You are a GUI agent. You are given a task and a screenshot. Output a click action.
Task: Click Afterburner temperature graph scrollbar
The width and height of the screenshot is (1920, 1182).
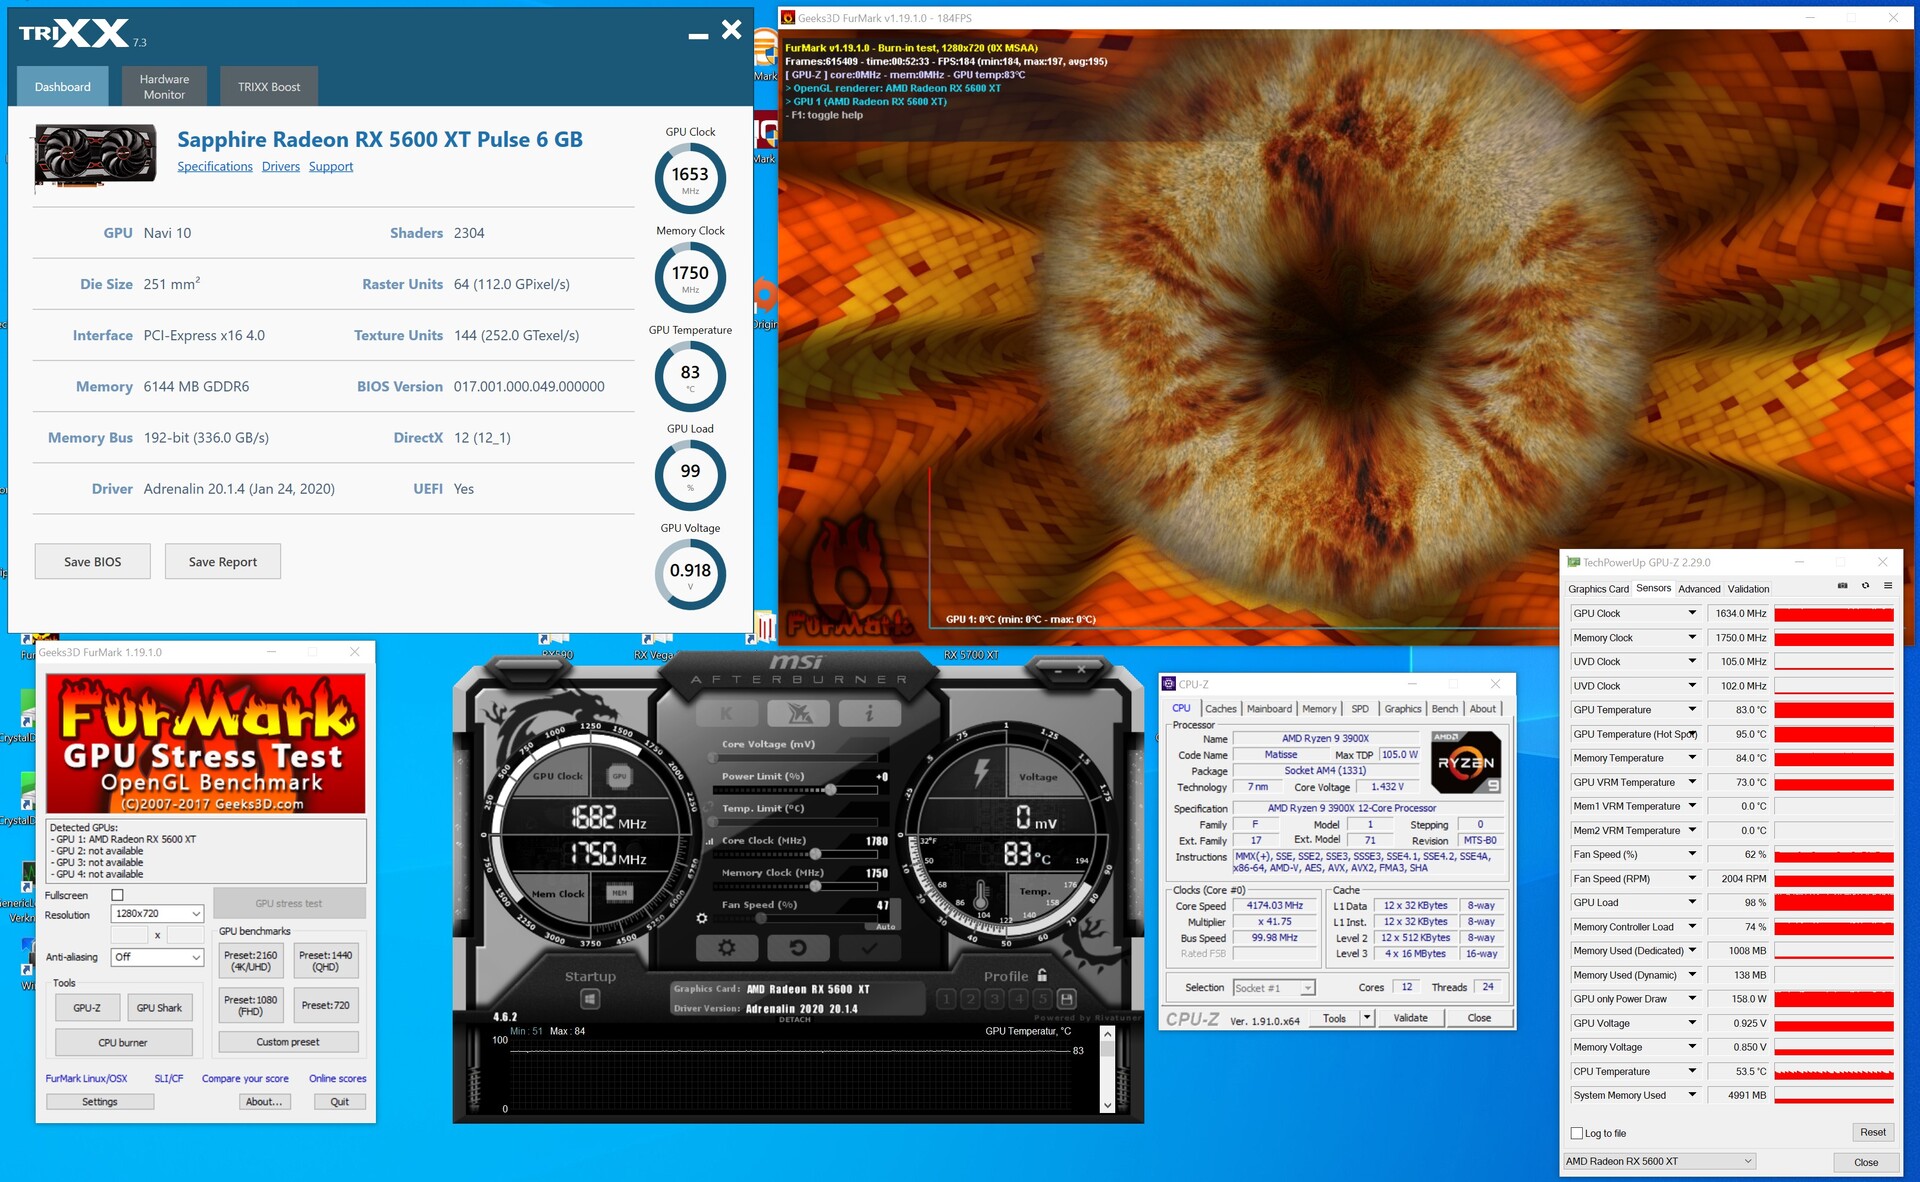[1107, 1070]
